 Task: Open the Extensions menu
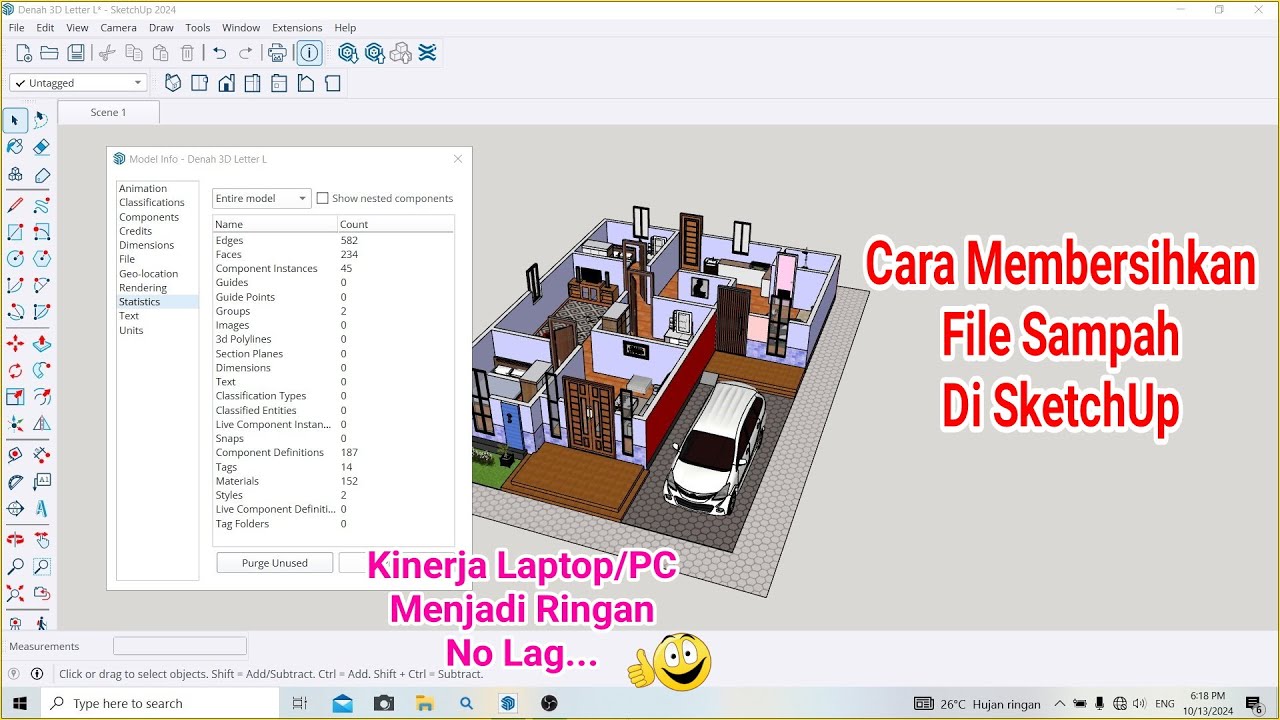click(297, 28)
